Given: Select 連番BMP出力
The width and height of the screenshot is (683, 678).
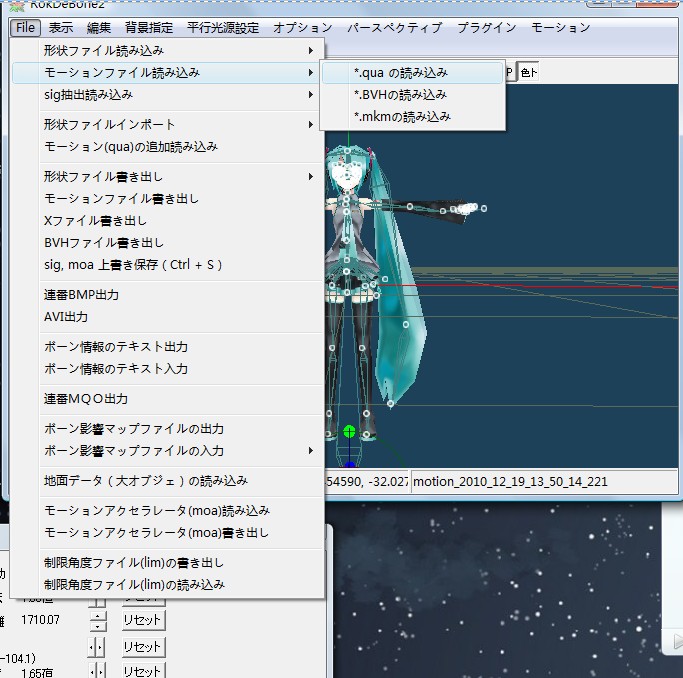Looking at the screenshot, I should pyautogui.click(x=168, y=294).
